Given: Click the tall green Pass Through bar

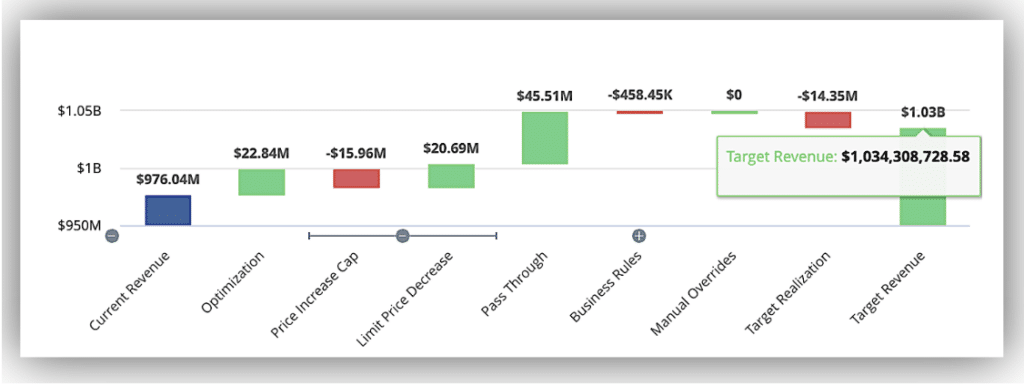Looking at the screenshot, I should pyautogui.click(x=545, y=138).
